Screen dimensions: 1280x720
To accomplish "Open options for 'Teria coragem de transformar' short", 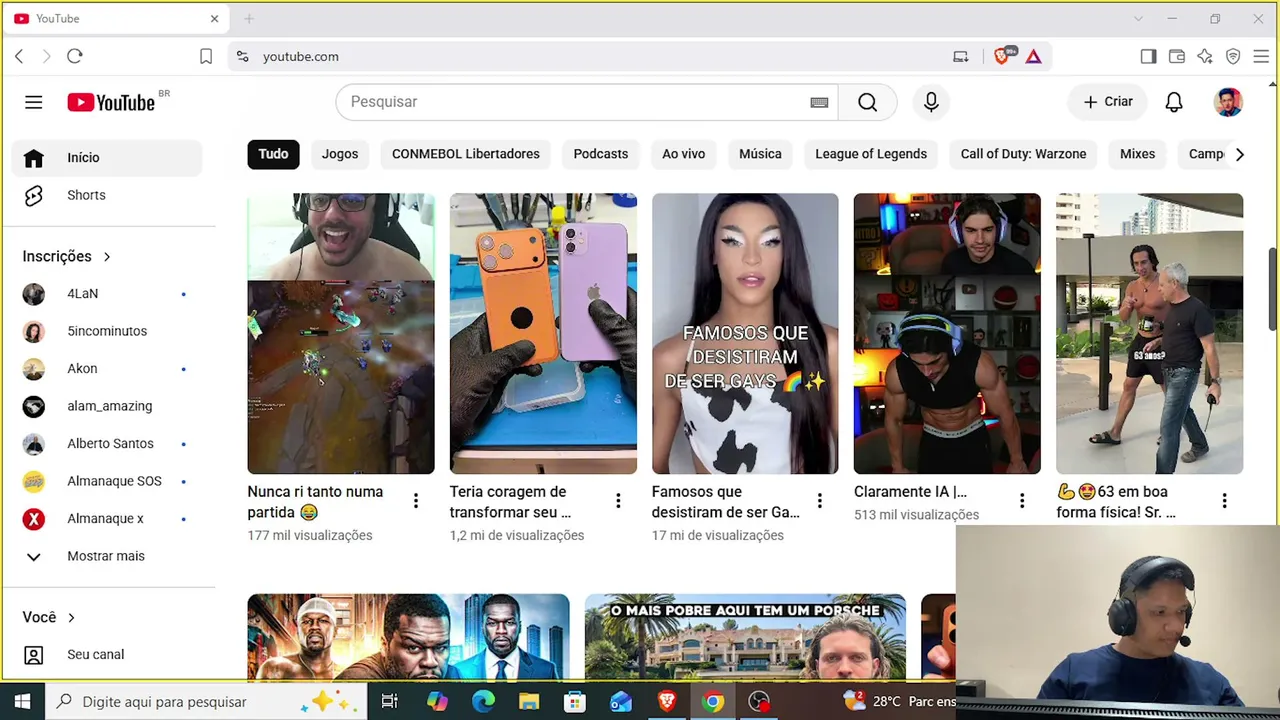I will (x=618, y=501).
